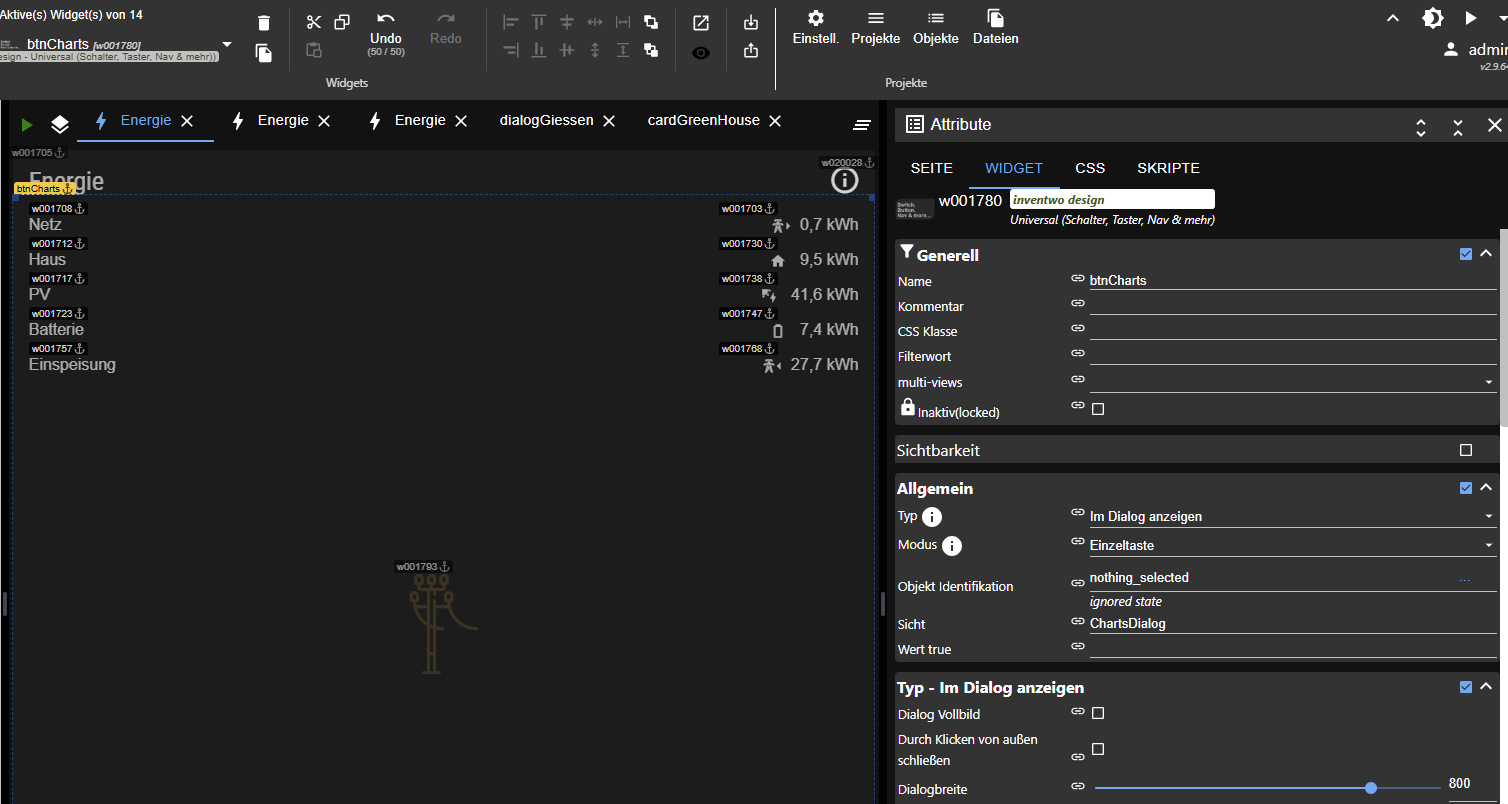The width and height of the screenshot is (1508, 804).
Task: Open the Einstell. gear settings
Action: click(x=815, y=18)
